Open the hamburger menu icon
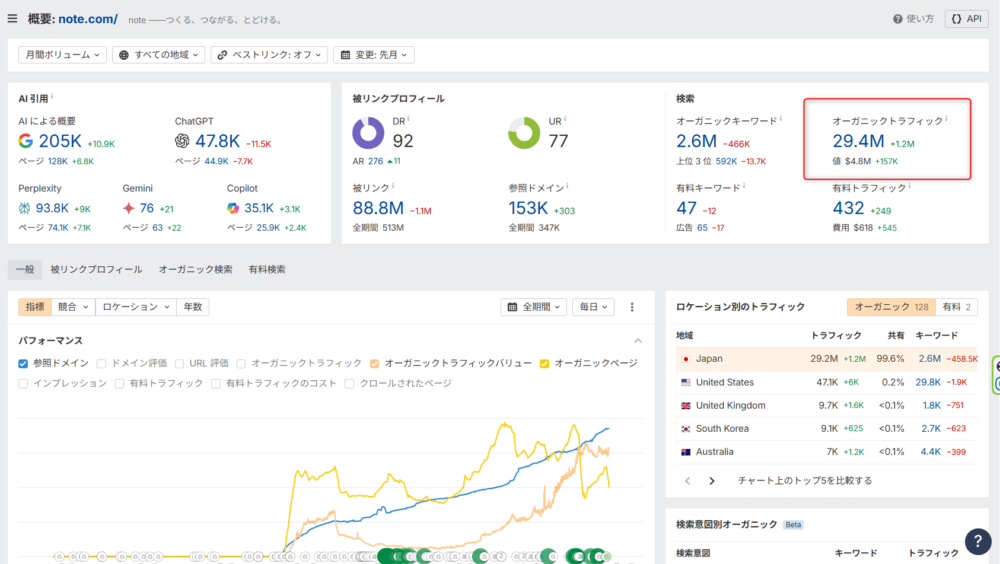The image size is (1000, 564). [12, 19]
